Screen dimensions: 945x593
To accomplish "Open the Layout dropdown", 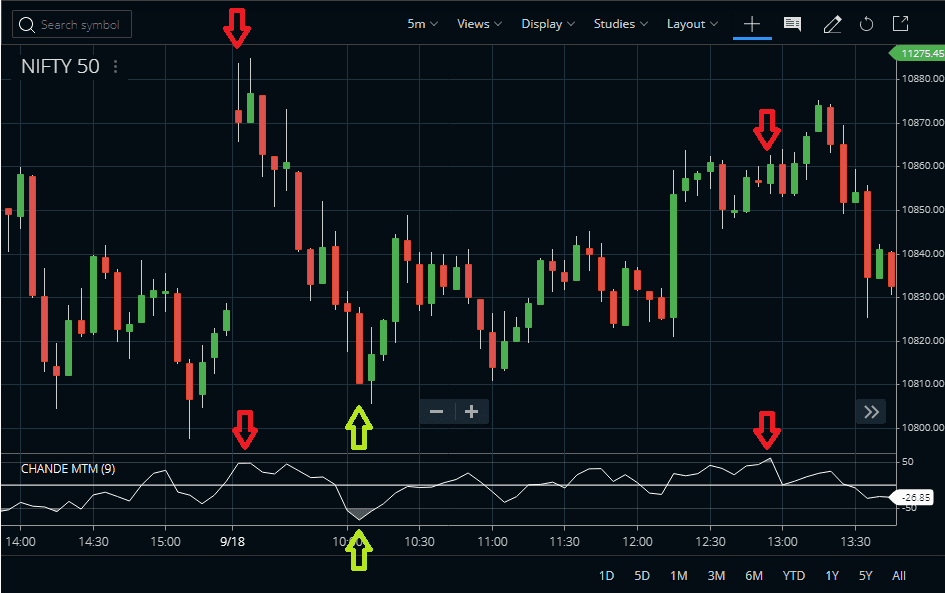I will click(692, 24).
